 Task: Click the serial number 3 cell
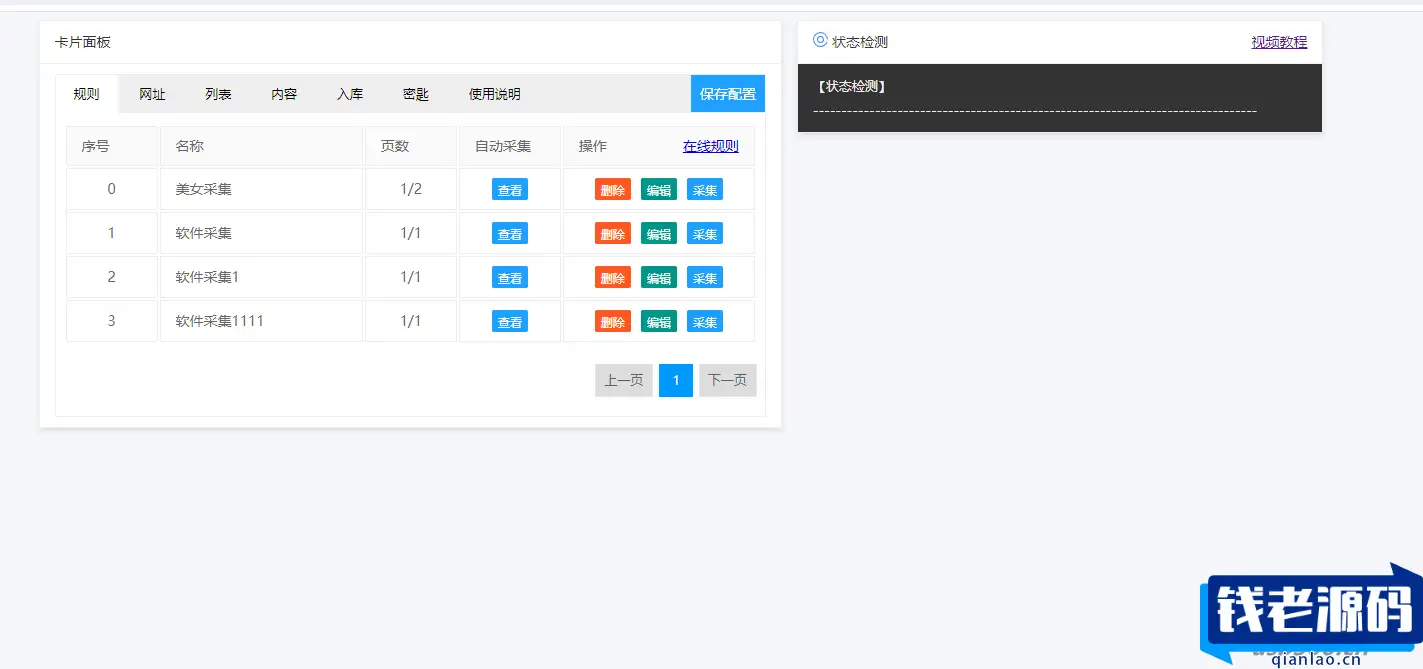[x=112, y=321]
